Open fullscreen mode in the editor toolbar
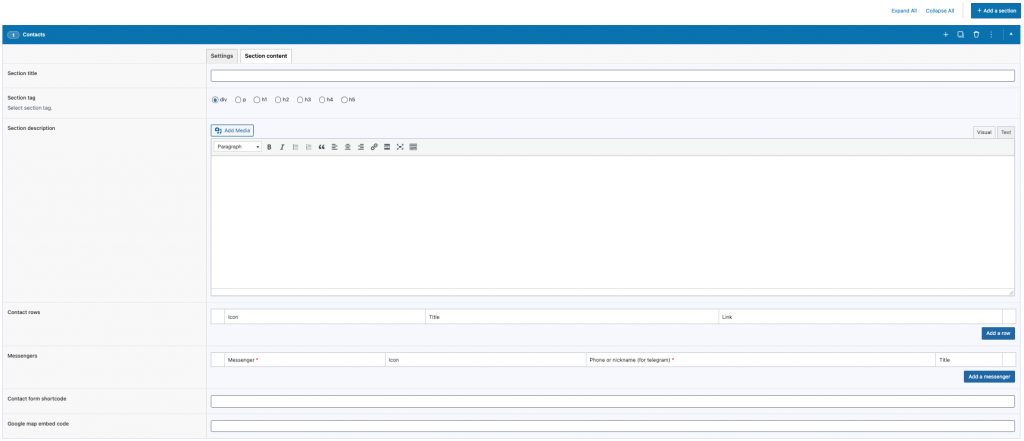 pos(400,147)
